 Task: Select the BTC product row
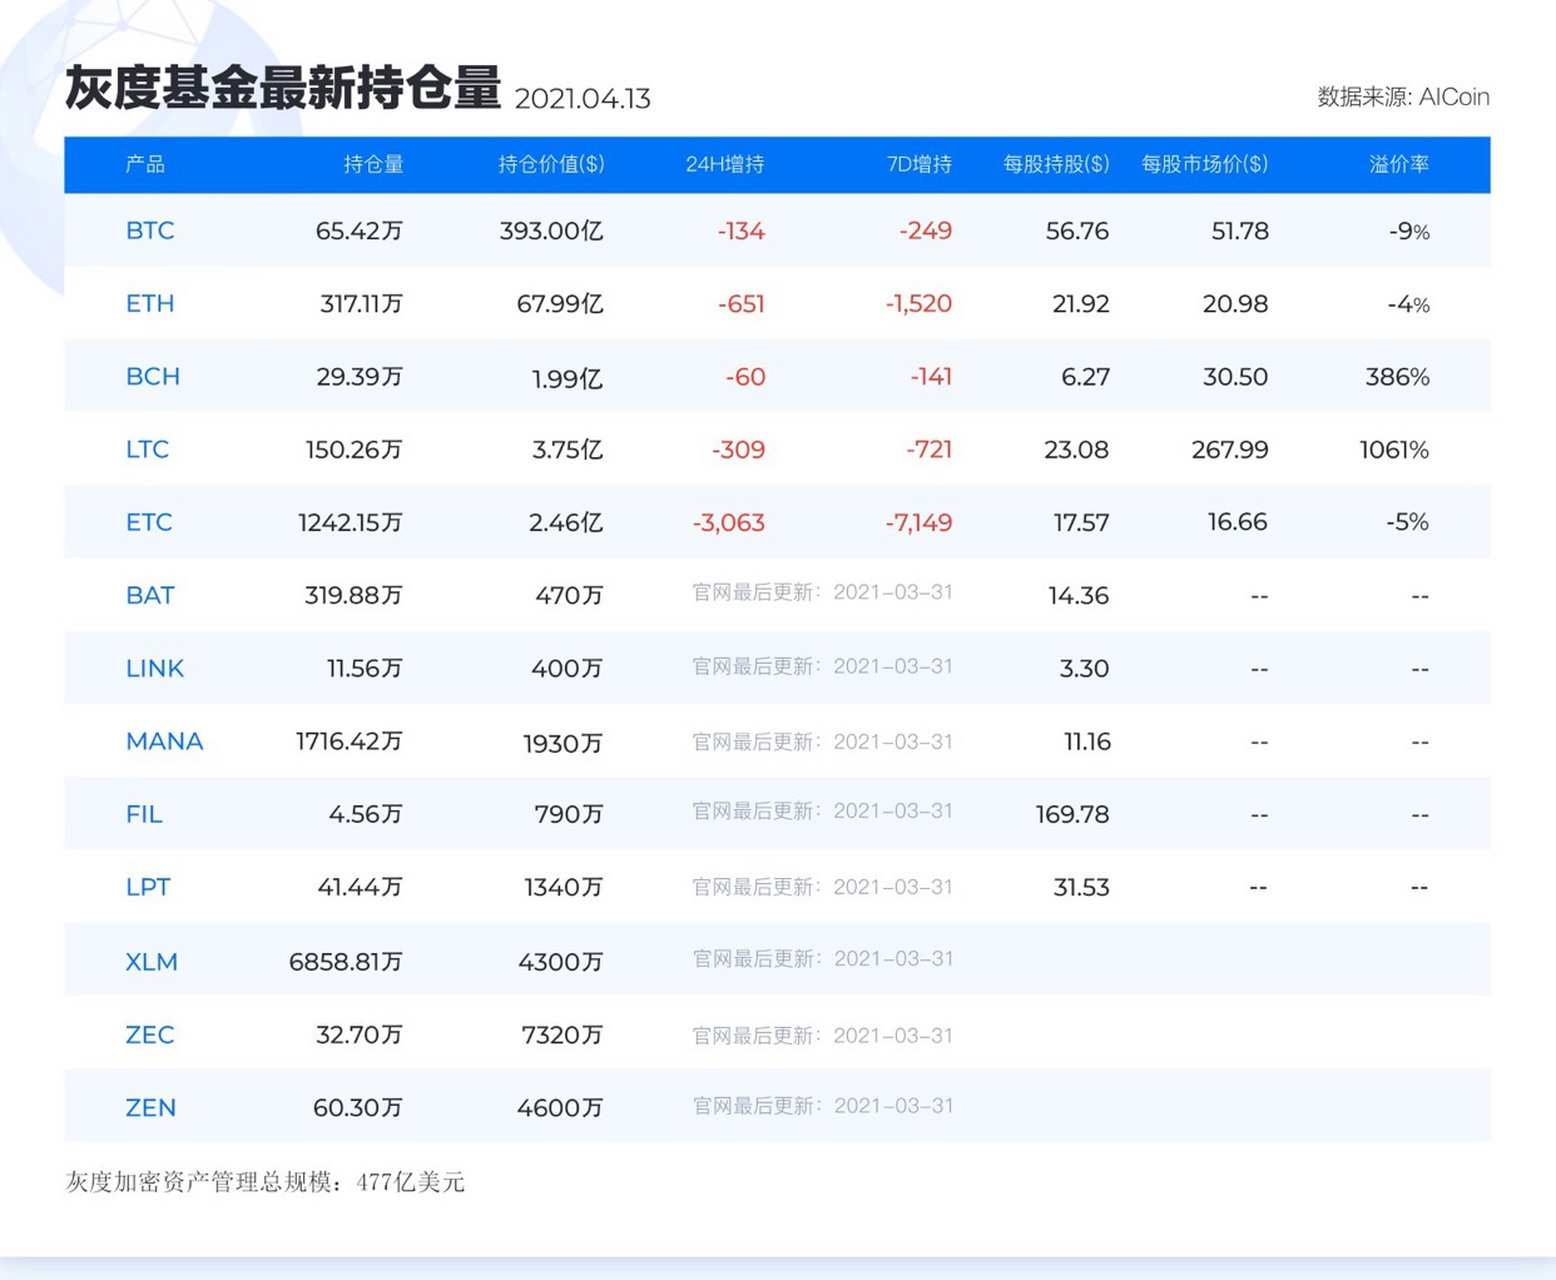point(150,230)
